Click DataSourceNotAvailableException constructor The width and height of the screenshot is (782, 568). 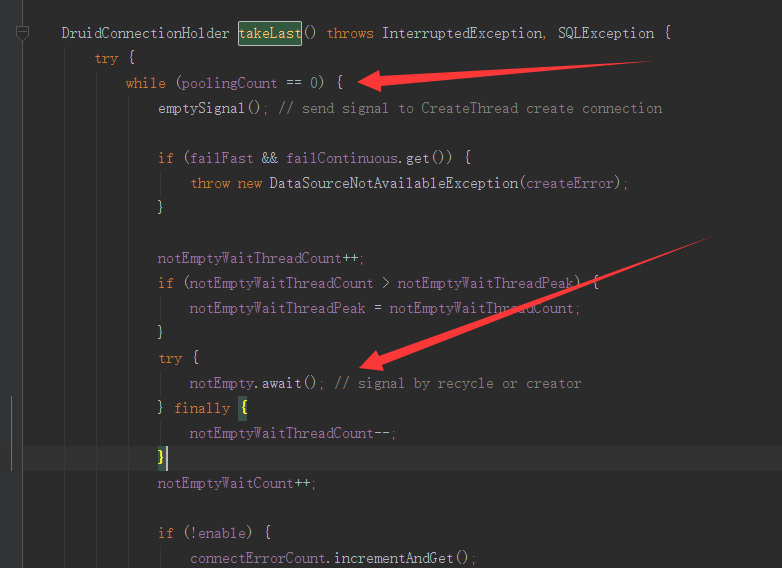pos(394,183)
